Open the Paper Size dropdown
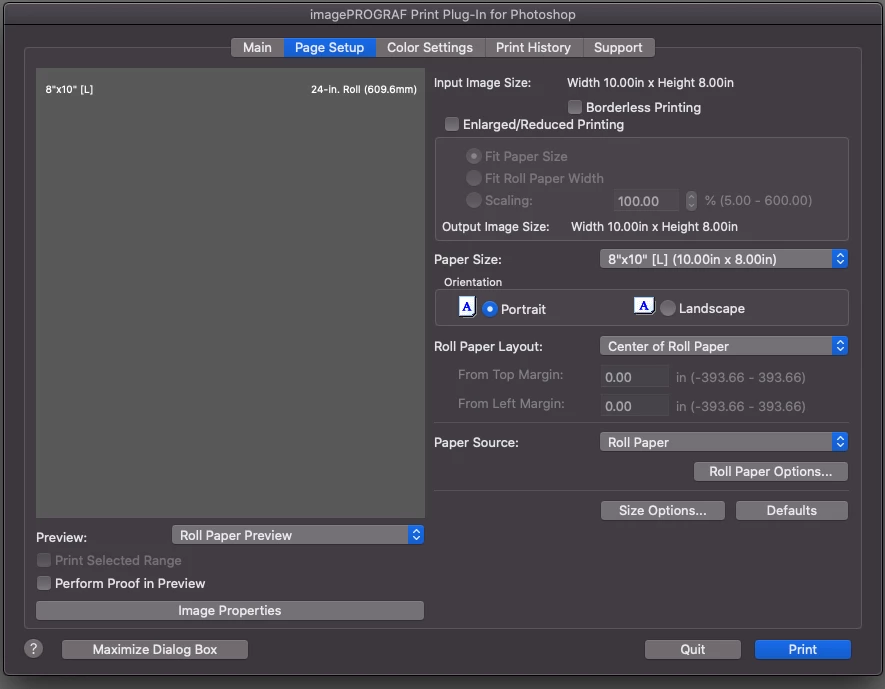Image resolution: width=885 pixels, height=689 pixels. (724, 259)
